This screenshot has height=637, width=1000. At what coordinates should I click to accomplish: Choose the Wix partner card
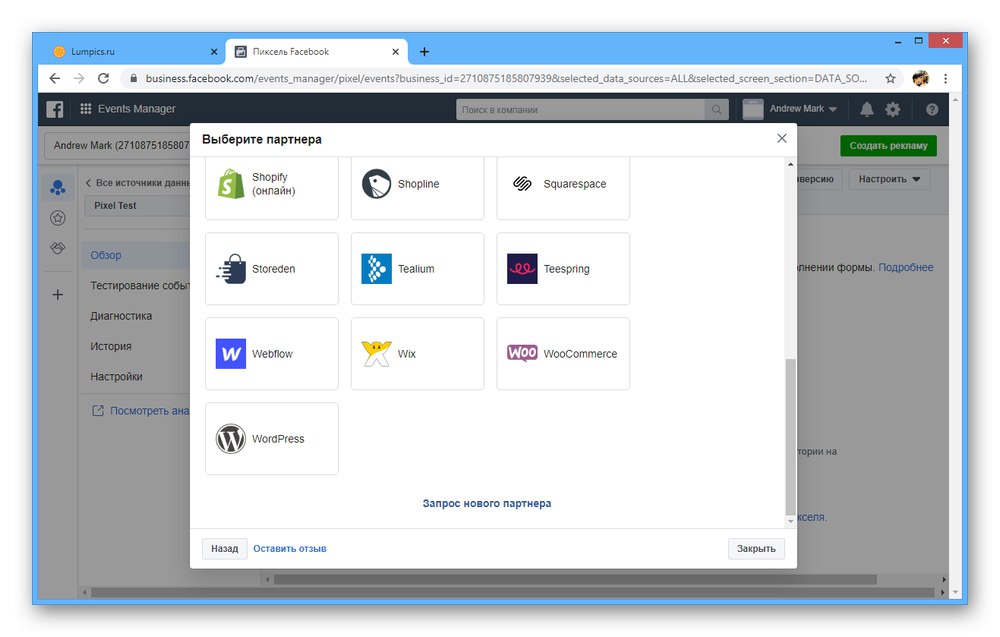417,353
